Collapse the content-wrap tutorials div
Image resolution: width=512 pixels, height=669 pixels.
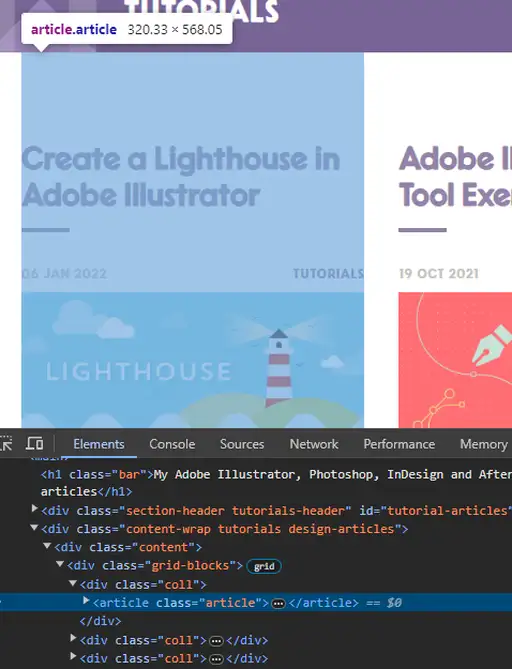point(35,528)
